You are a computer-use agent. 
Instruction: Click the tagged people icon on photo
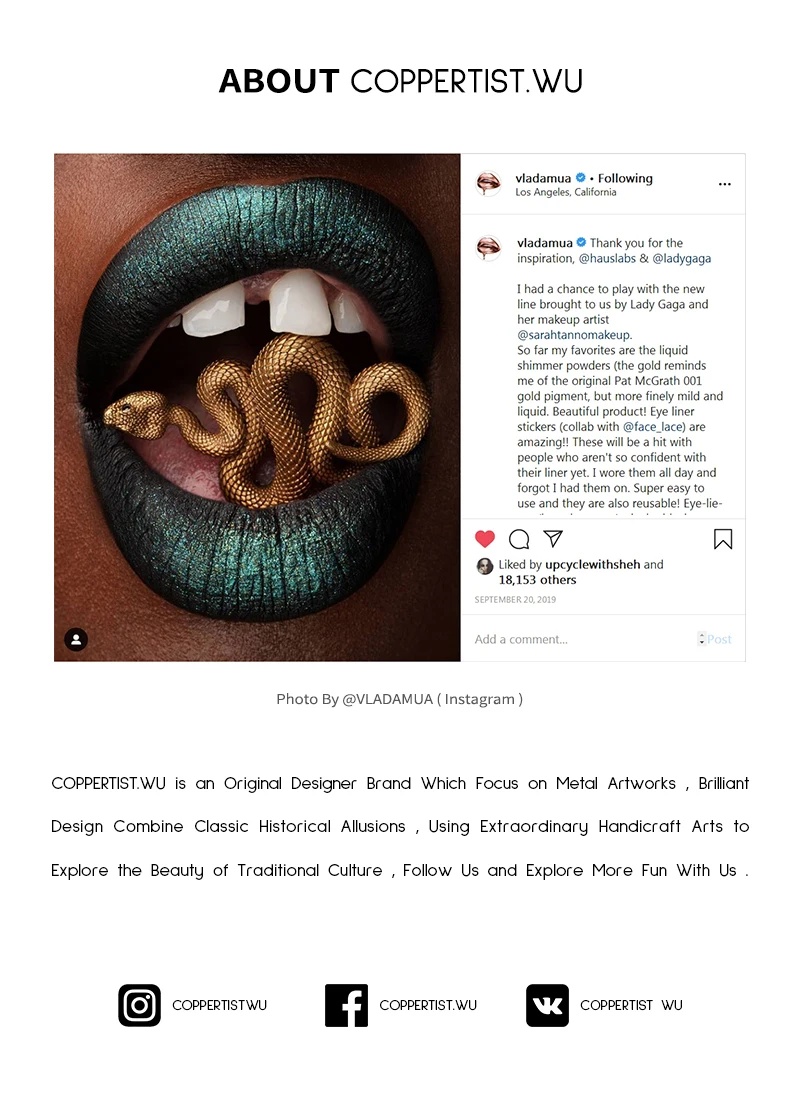coord(76,640)
